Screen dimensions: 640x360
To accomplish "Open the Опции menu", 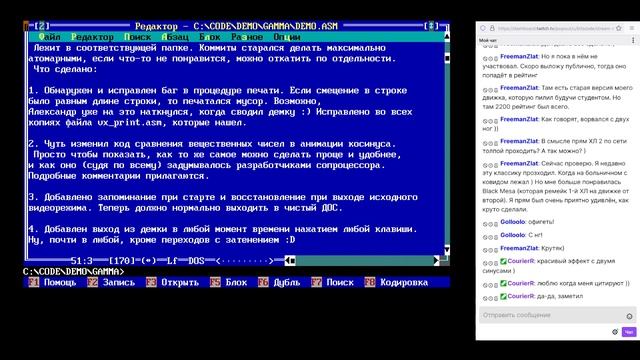I will (x=287, y=37).
